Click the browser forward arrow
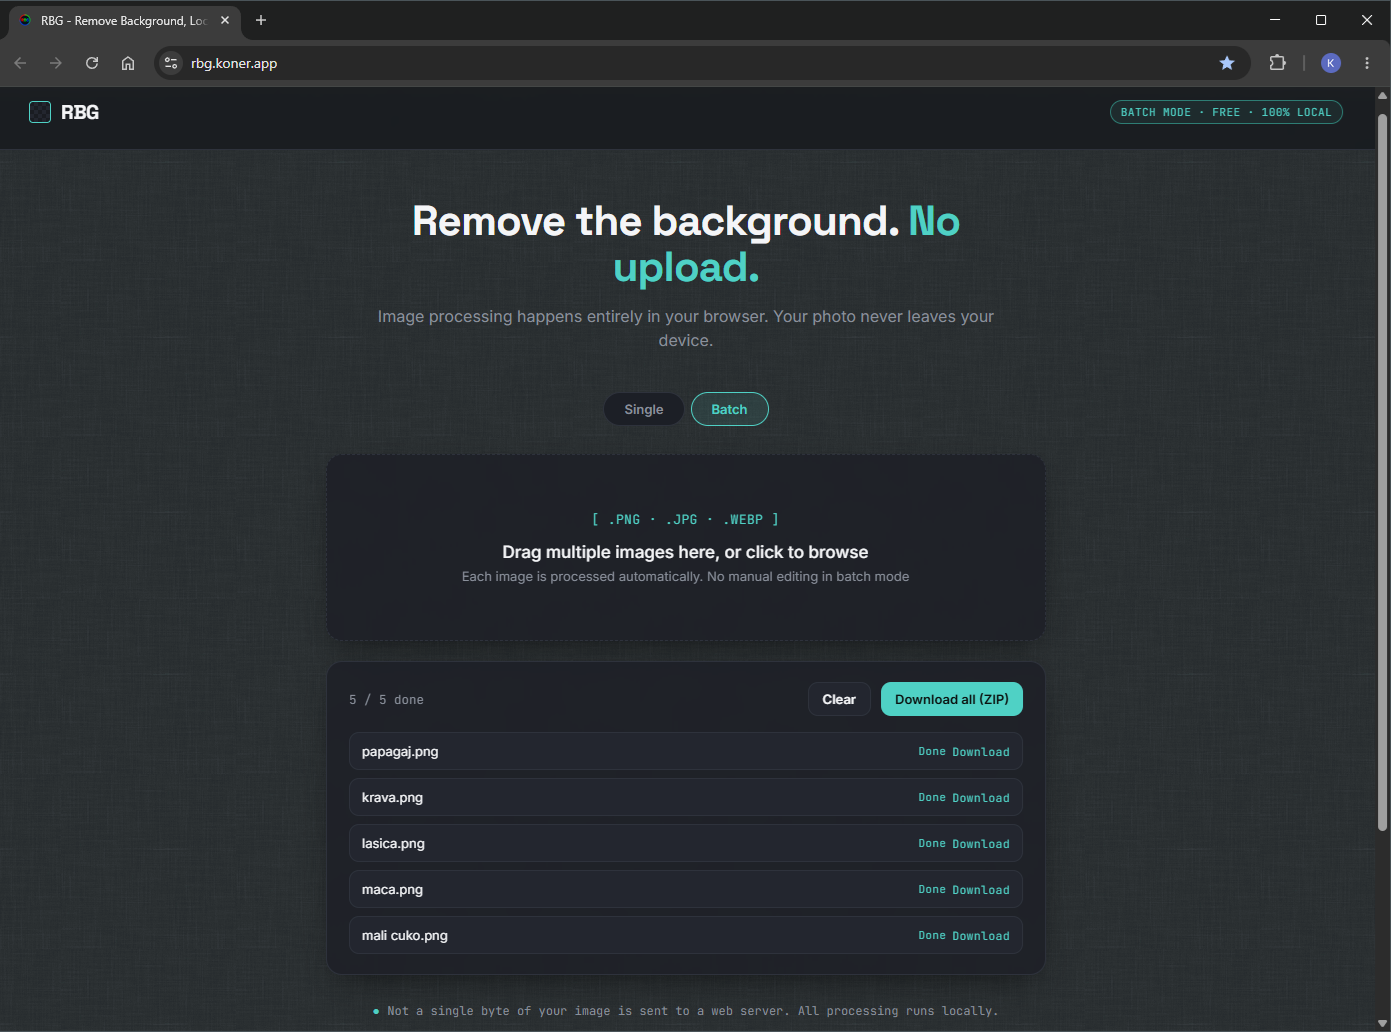The height and width of the screenshot is (1032, 1391). [x=56, y=63]
